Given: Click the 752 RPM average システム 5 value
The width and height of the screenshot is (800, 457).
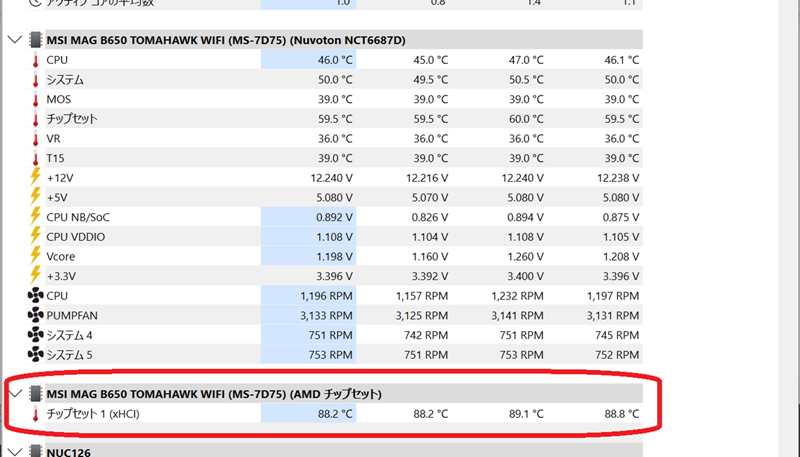Looking at the screenshot, I should (x=617, y=355).
